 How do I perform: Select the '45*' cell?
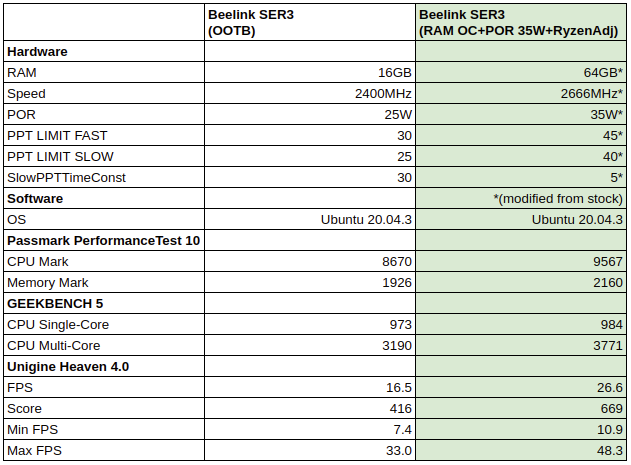click(x=521, y=135)
